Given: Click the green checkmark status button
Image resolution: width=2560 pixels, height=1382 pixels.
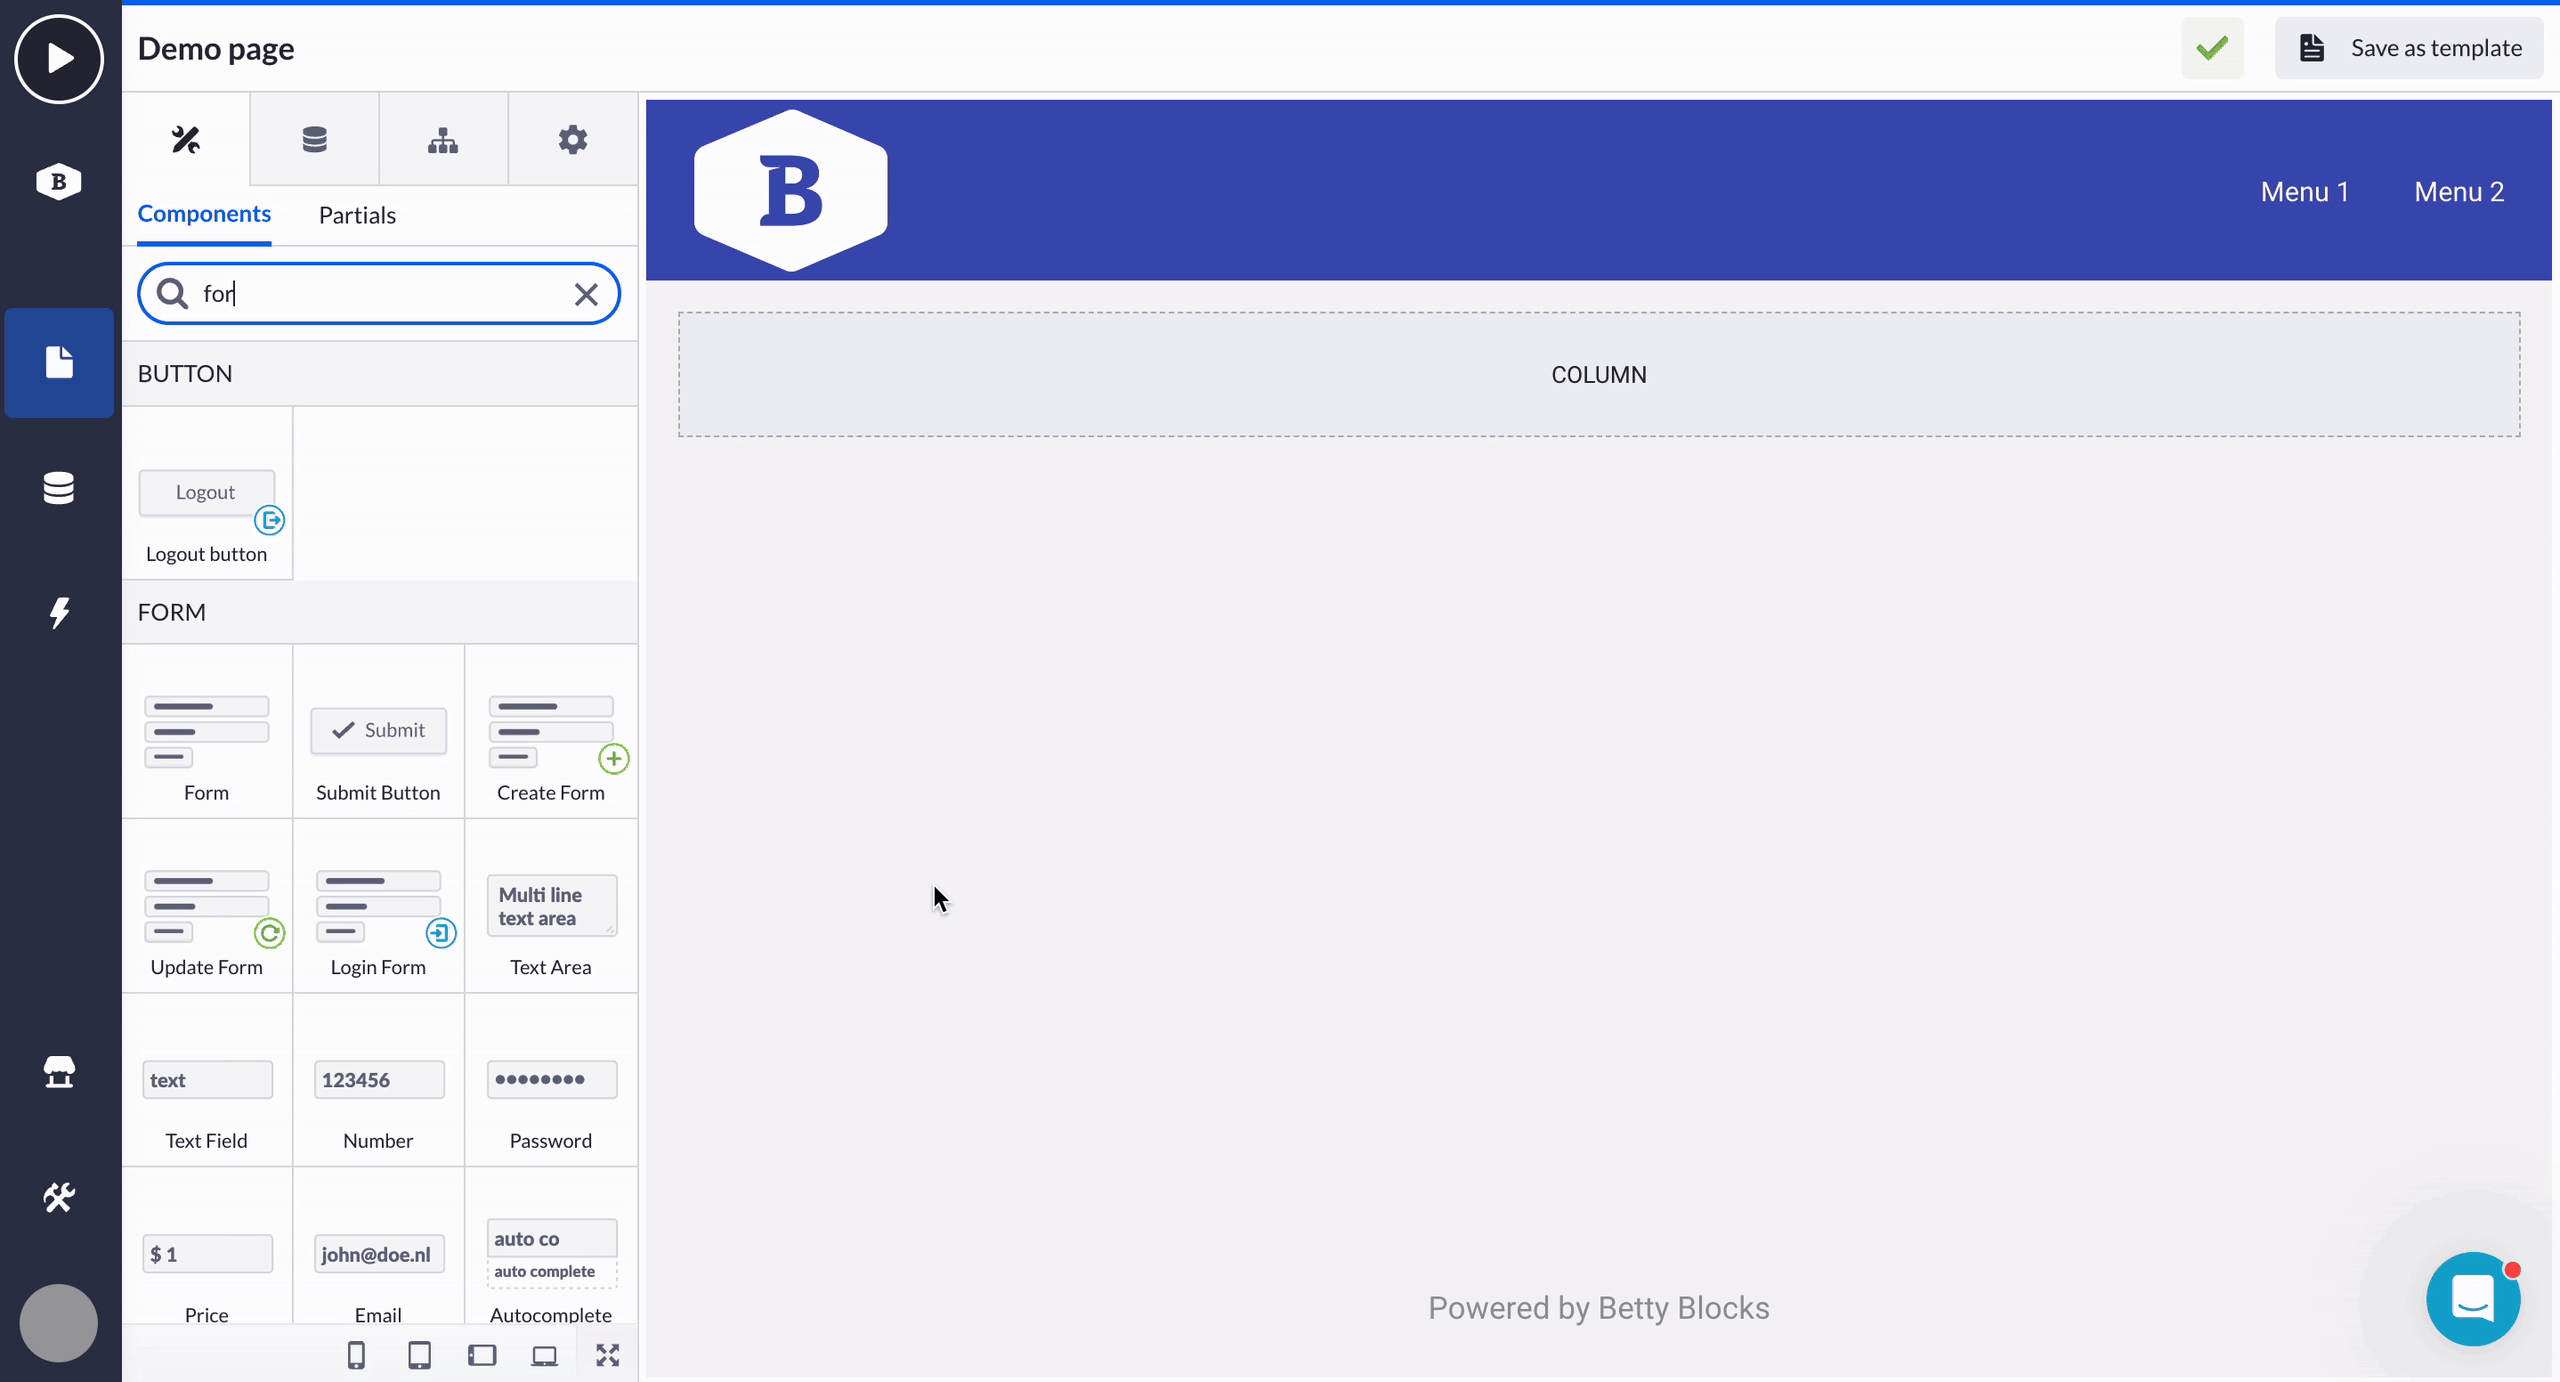Looking at the screenshot, I should click(x=2212, y=48).
